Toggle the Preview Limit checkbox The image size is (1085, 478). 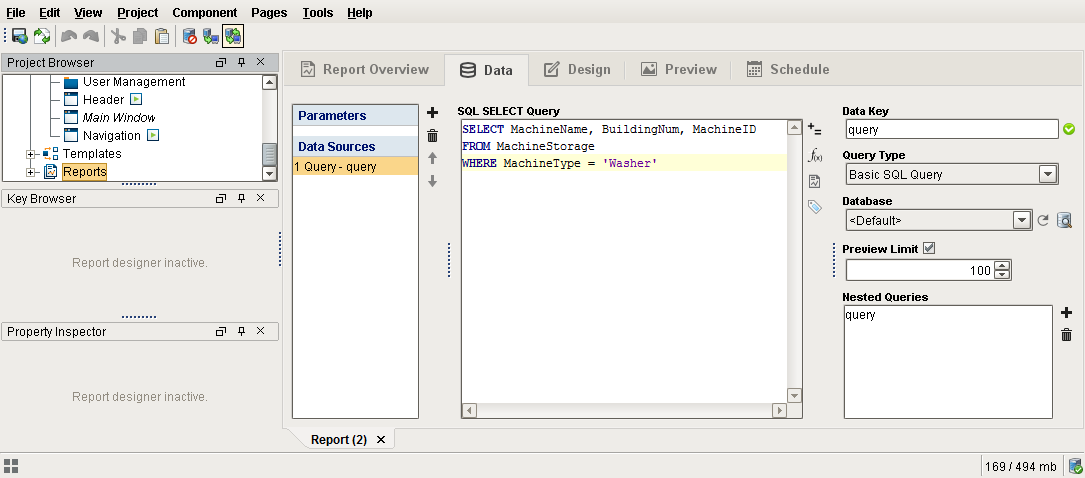(x=929, y=248)
